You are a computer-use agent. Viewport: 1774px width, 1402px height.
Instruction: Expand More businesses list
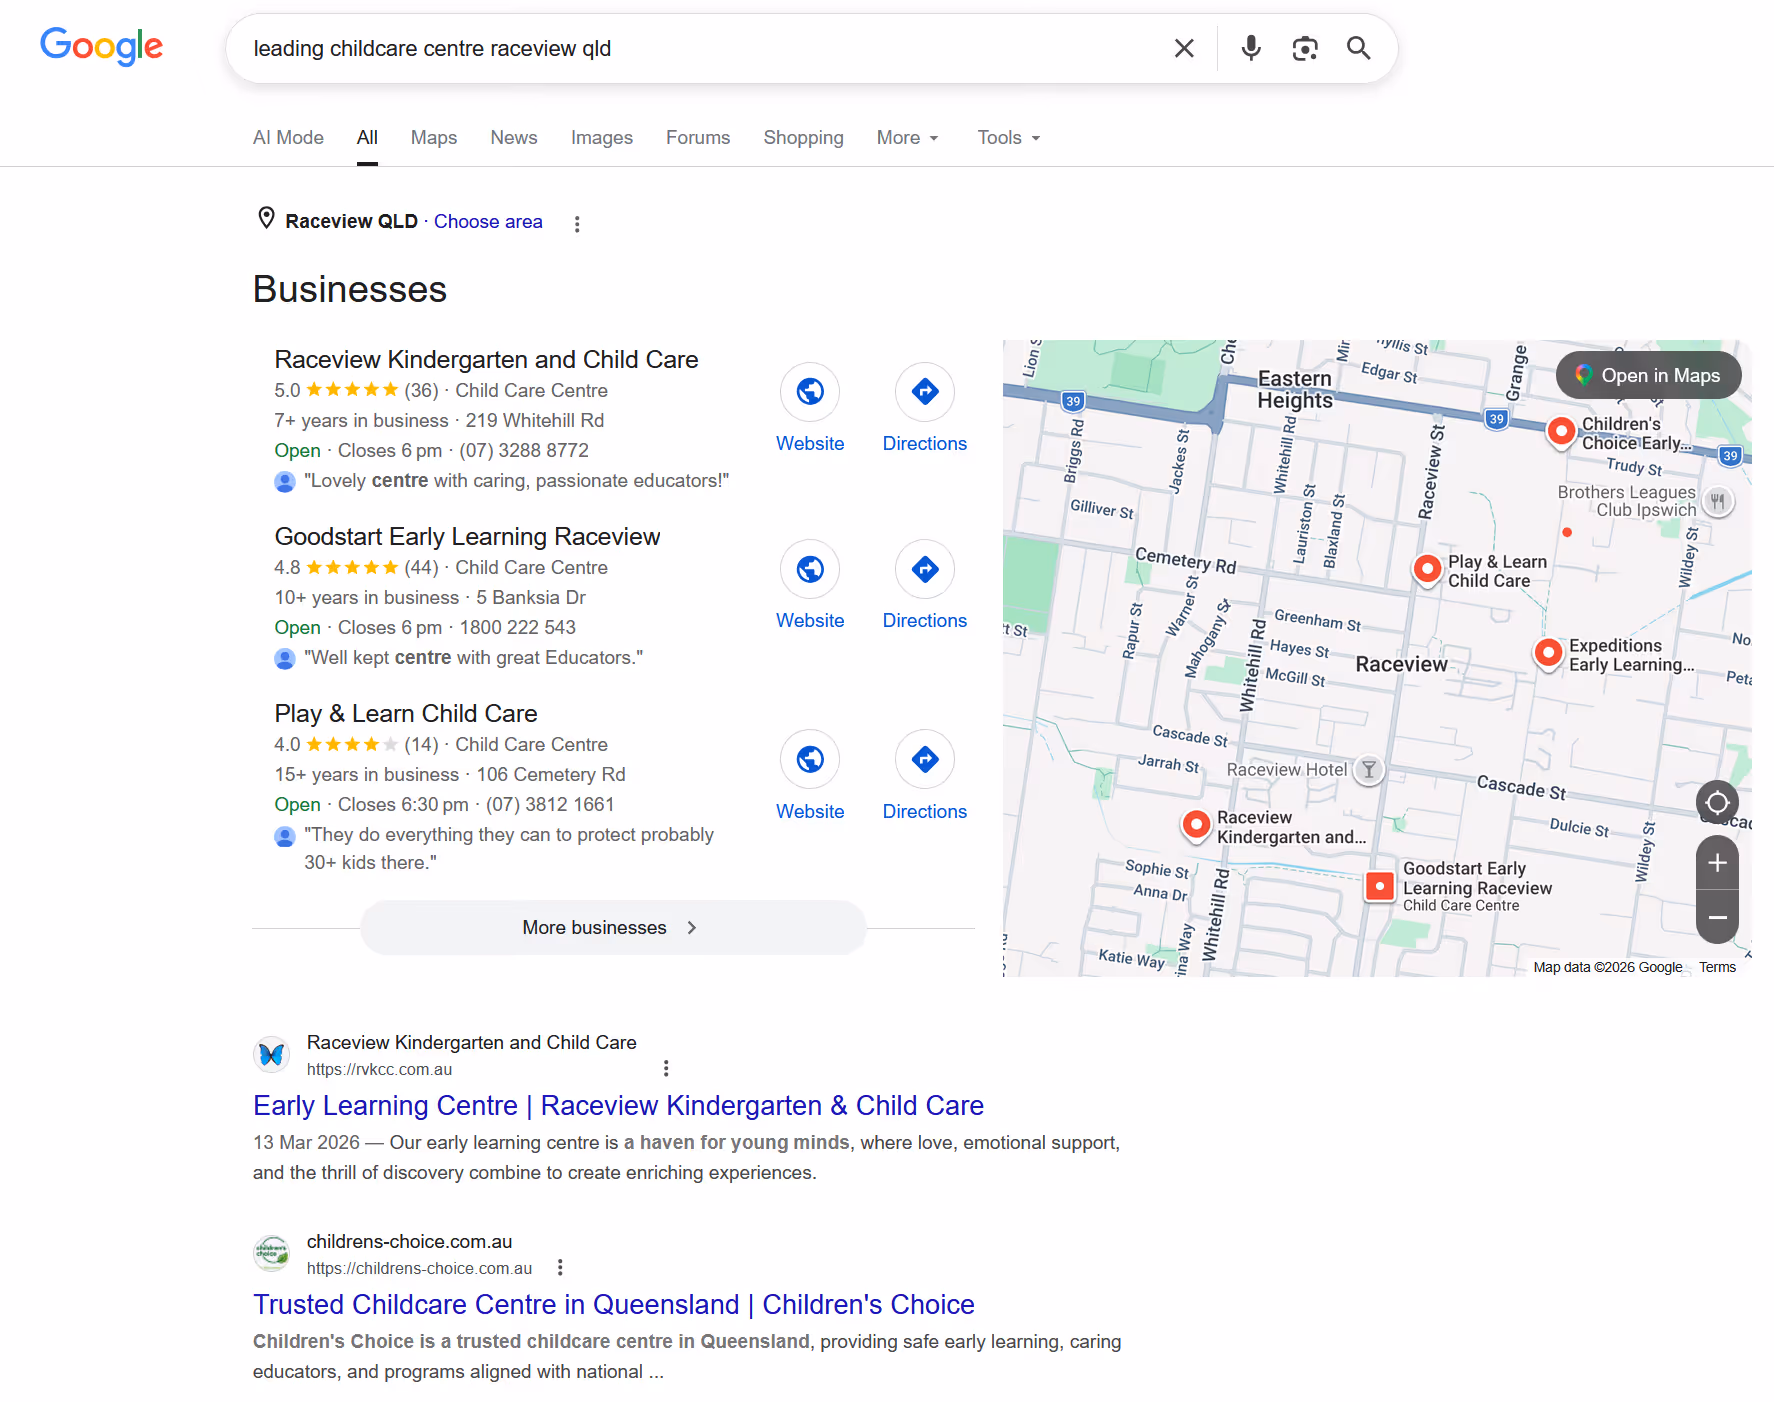click(x=613, y=927)
